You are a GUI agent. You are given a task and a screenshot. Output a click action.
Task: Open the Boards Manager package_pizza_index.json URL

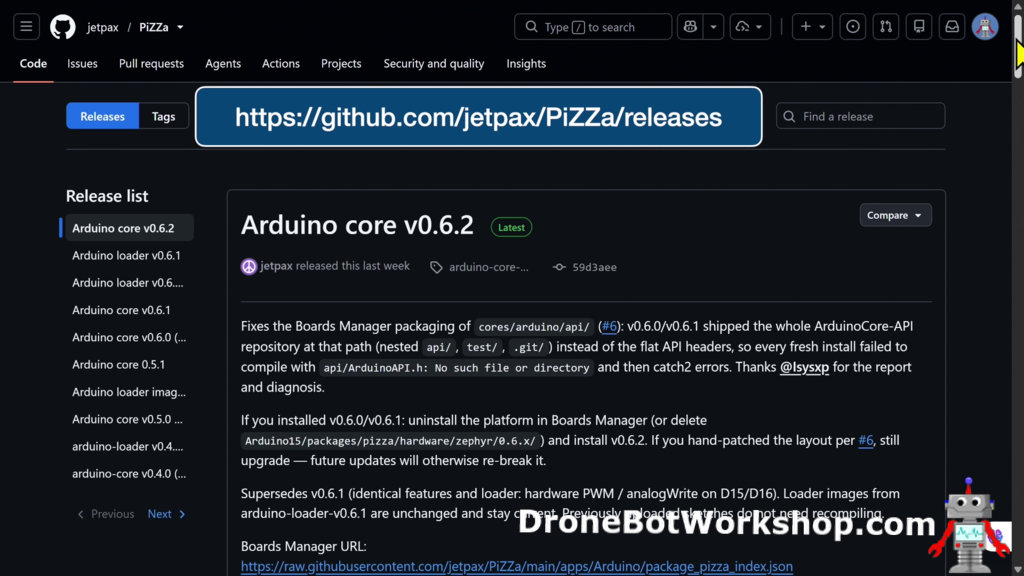(x=517, y=566)
